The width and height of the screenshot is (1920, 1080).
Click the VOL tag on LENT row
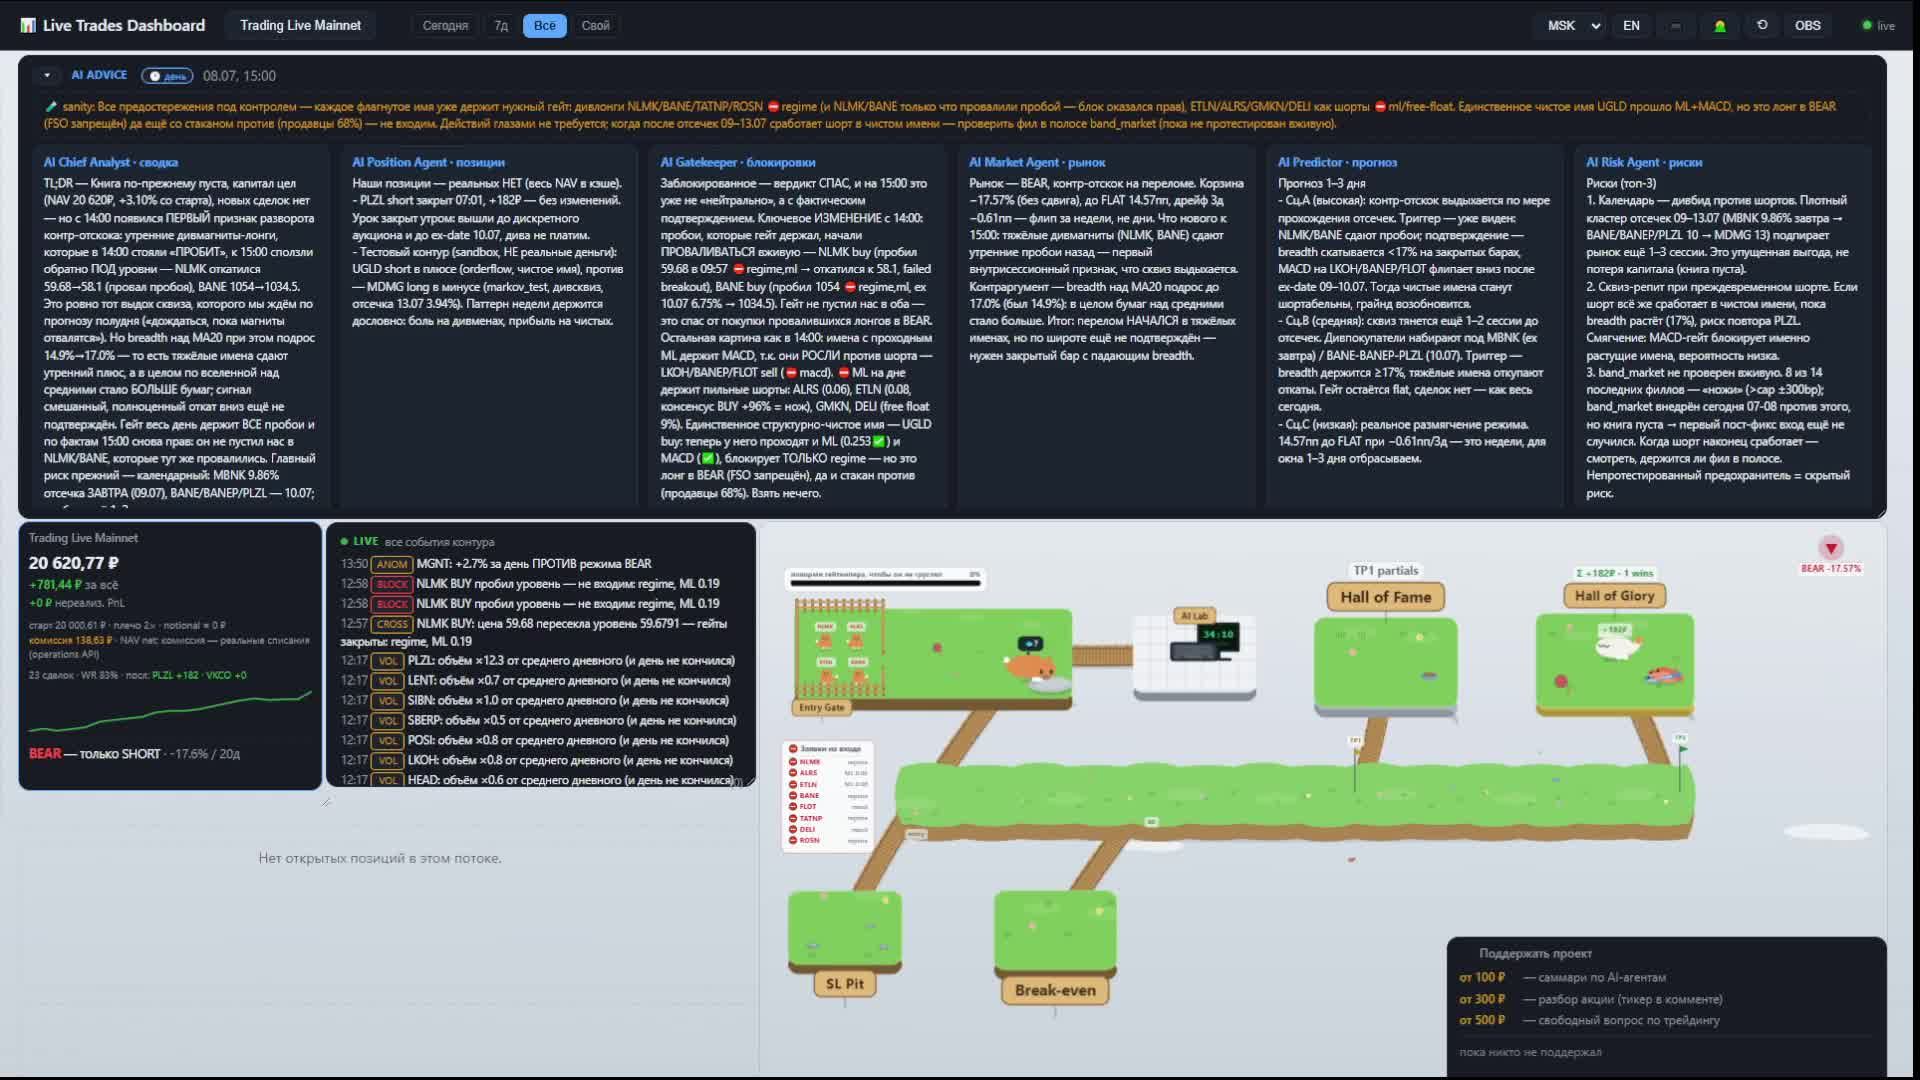pos(388,681)
